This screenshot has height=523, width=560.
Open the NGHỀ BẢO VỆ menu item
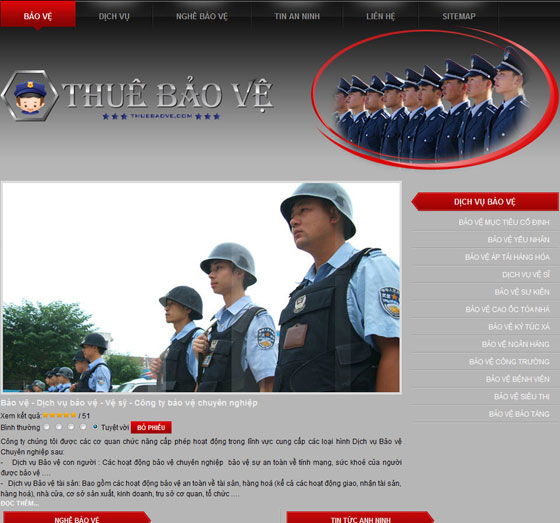pyautogui.click(x=201, y=16)
